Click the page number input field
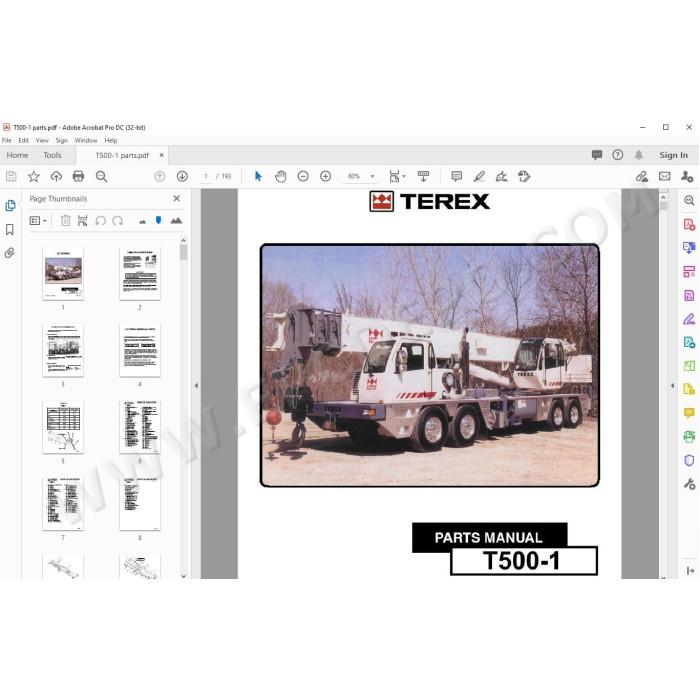Screen dimensions: 700x700 click(206, 176)
